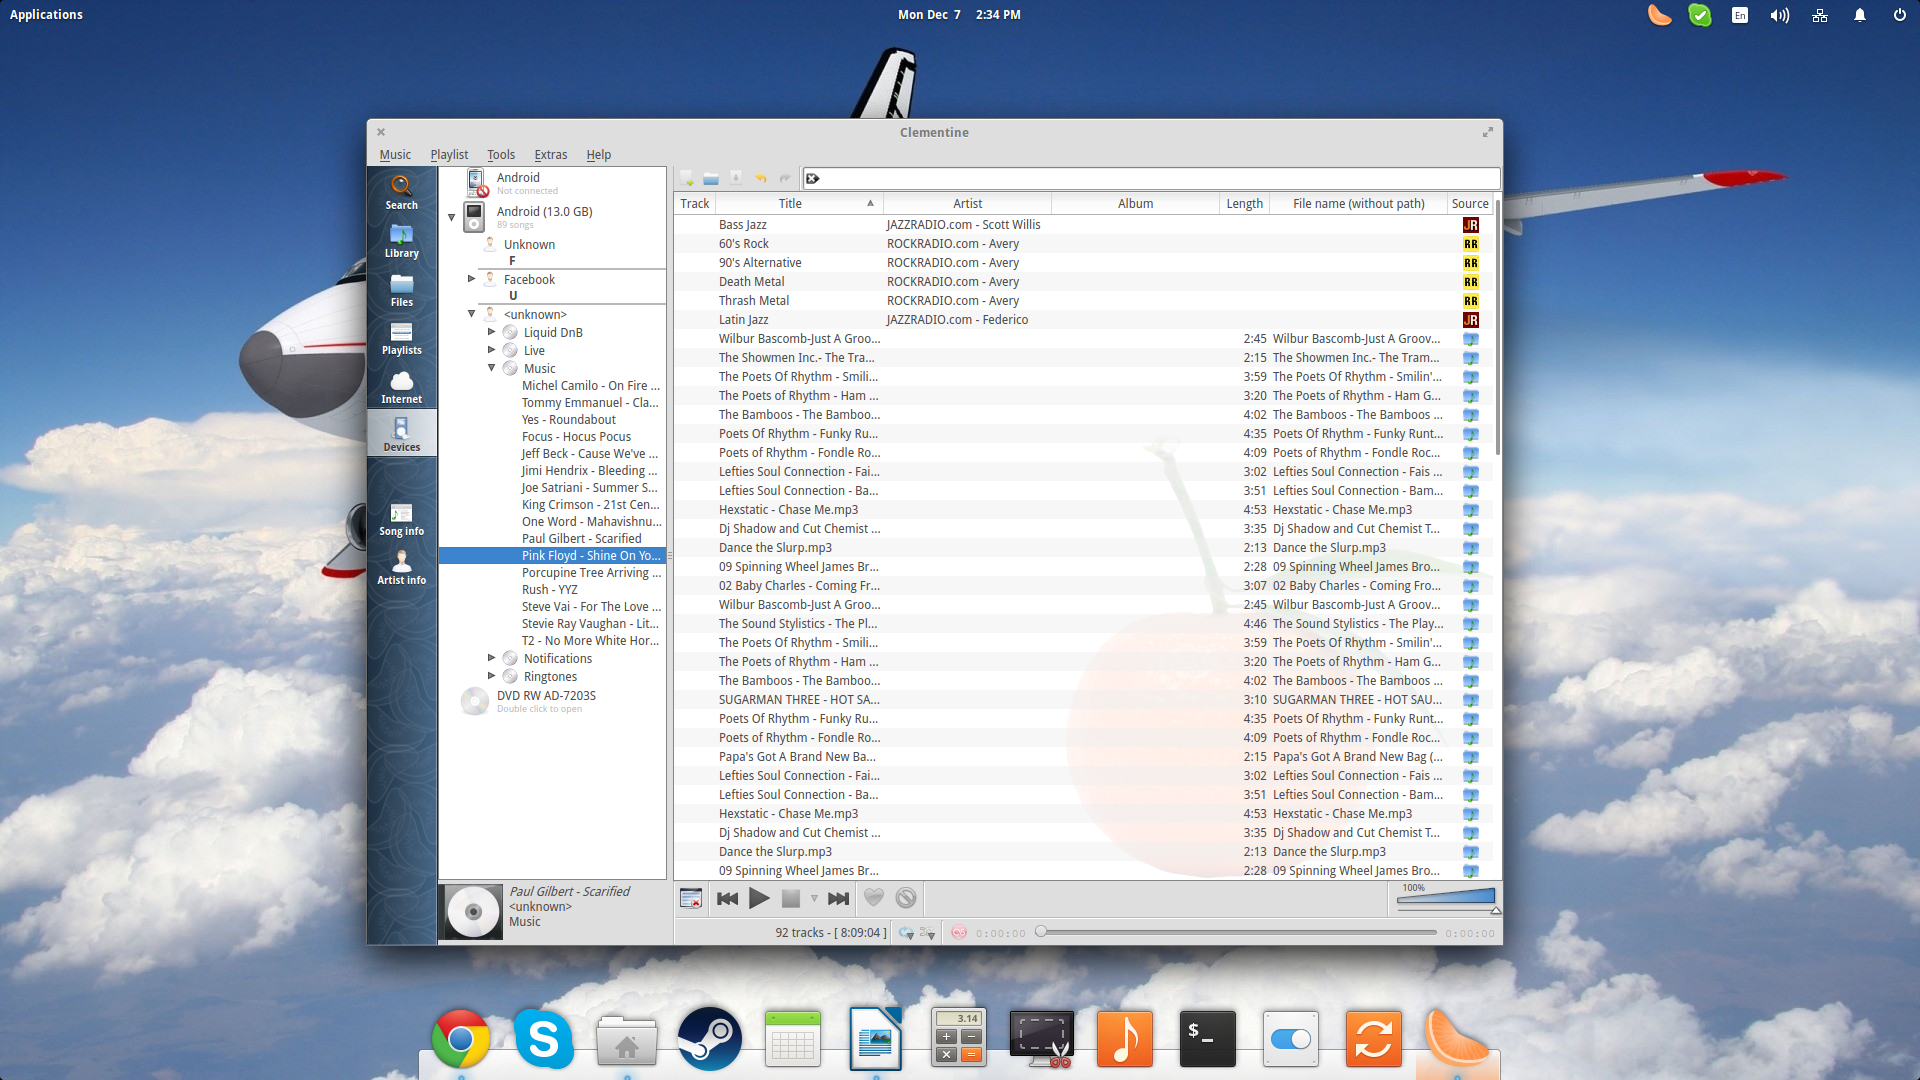This screenshot has height=1080, width=1920.
Task: Clear the playlist filter field
Action: [x=813, y=178]
